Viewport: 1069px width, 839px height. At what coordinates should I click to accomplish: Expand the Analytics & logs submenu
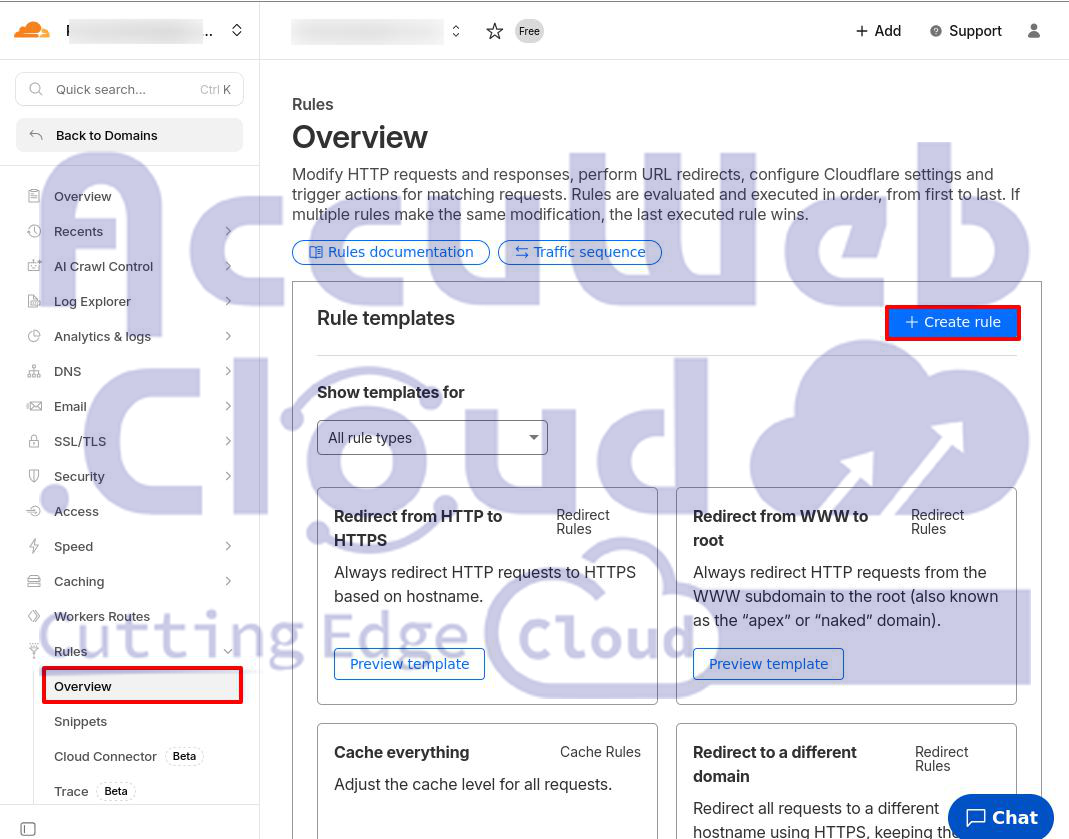228,336
